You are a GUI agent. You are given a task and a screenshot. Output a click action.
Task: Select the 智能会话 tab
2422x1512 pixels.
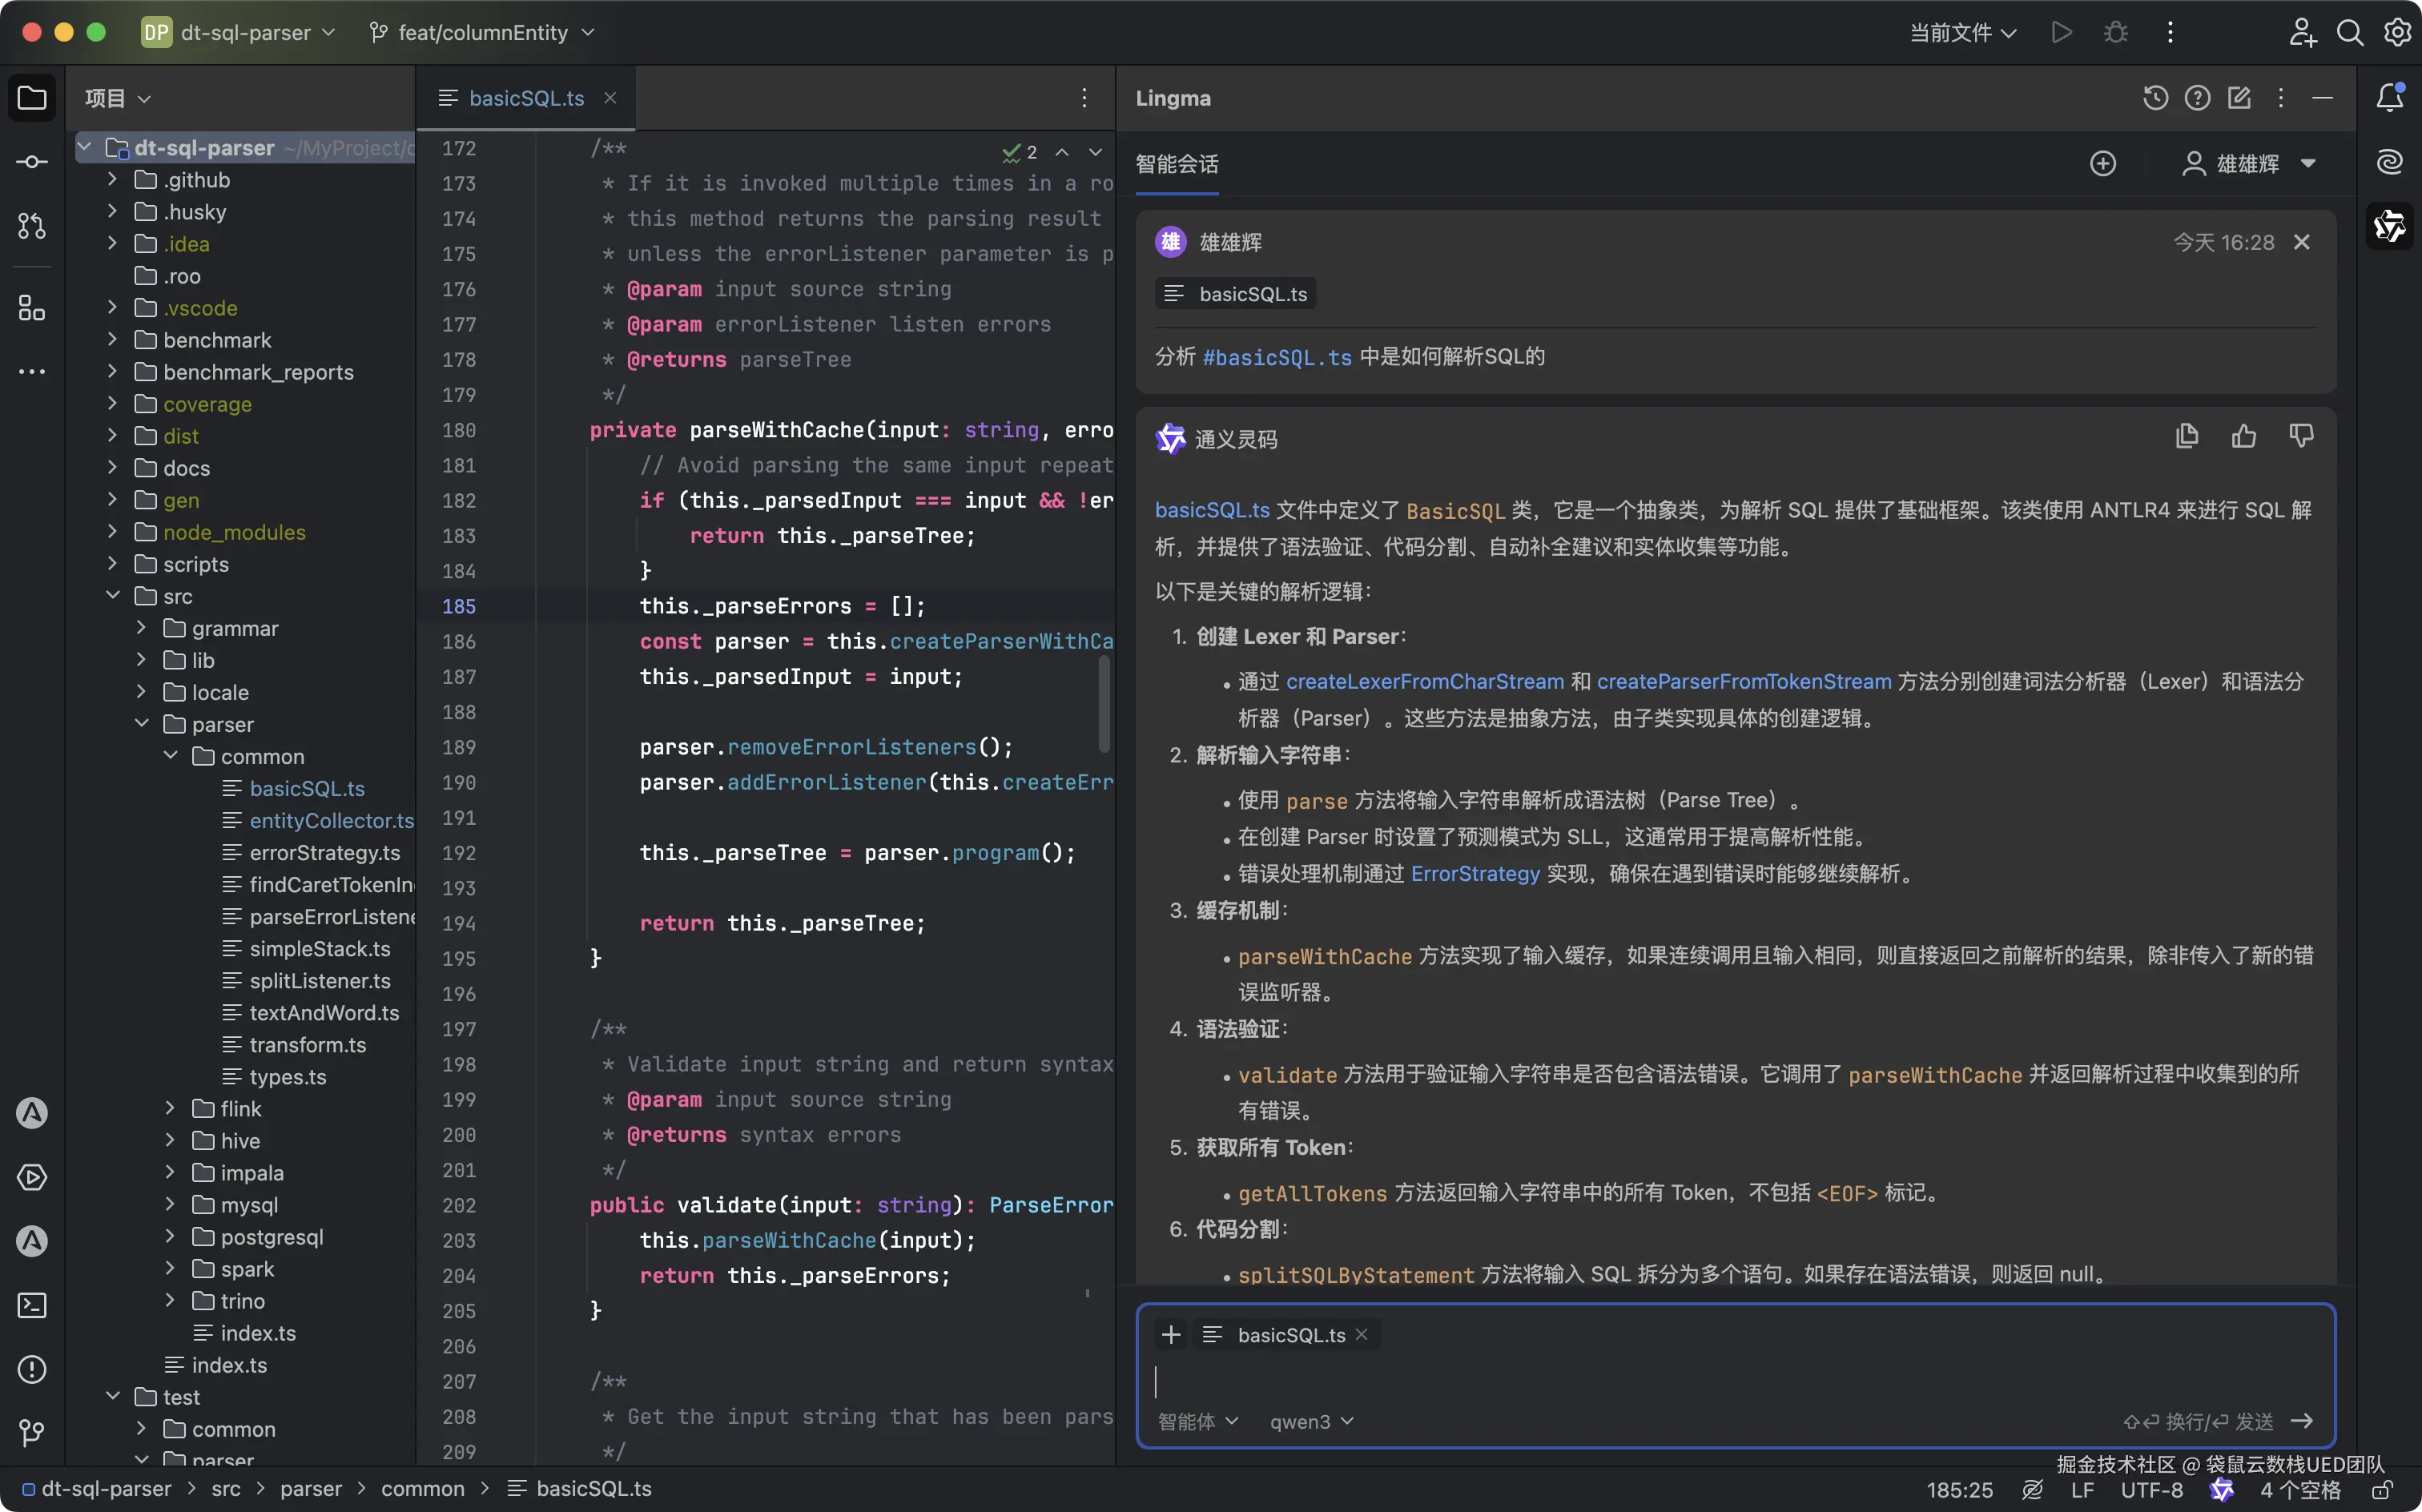(1177, 164)
